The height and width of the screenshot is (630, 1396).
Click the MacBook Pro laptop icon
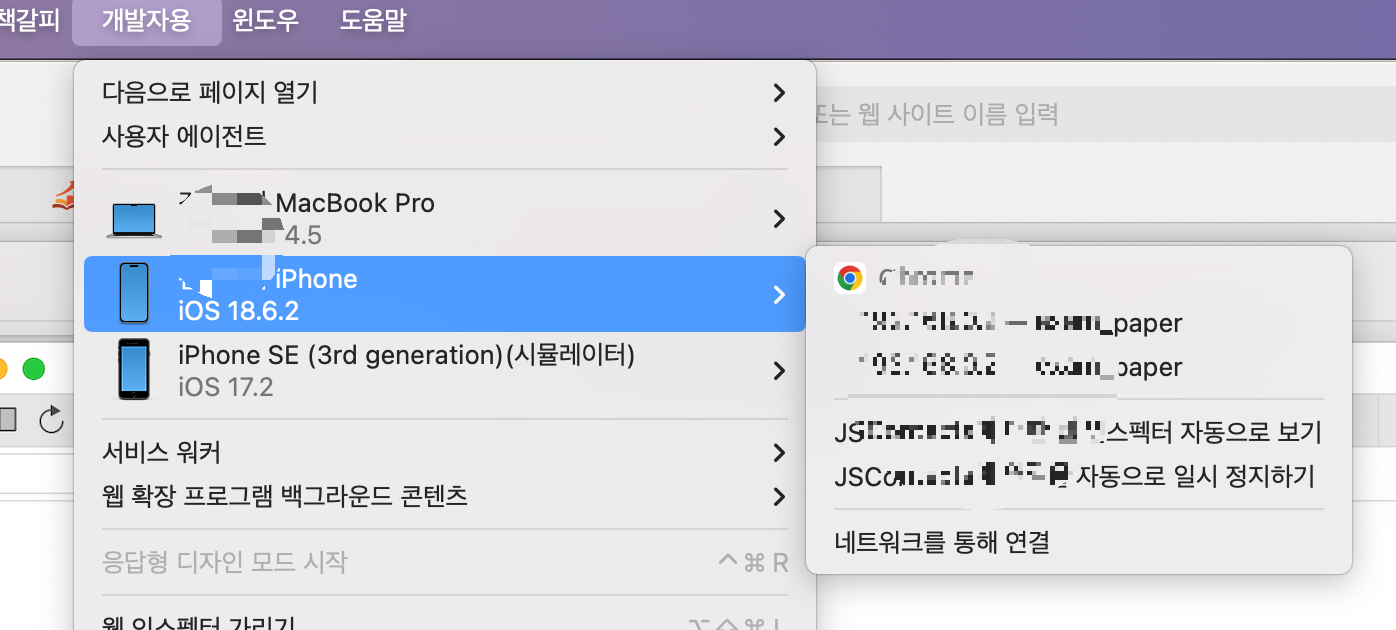pos(134,220)
